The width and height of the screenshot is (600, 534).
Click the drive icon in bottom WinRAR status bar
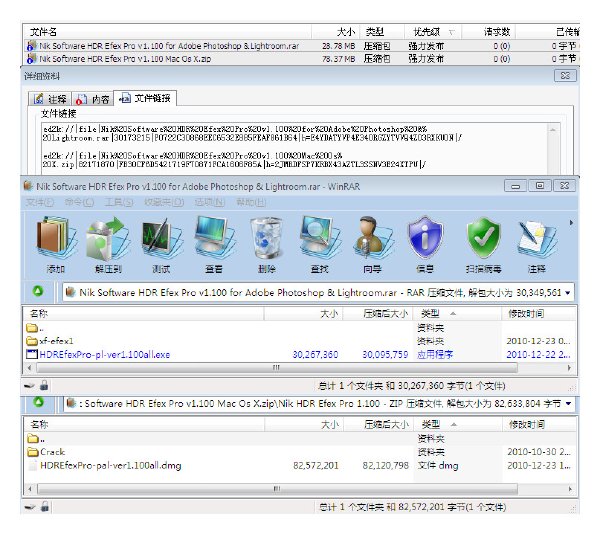pos(29,507)
